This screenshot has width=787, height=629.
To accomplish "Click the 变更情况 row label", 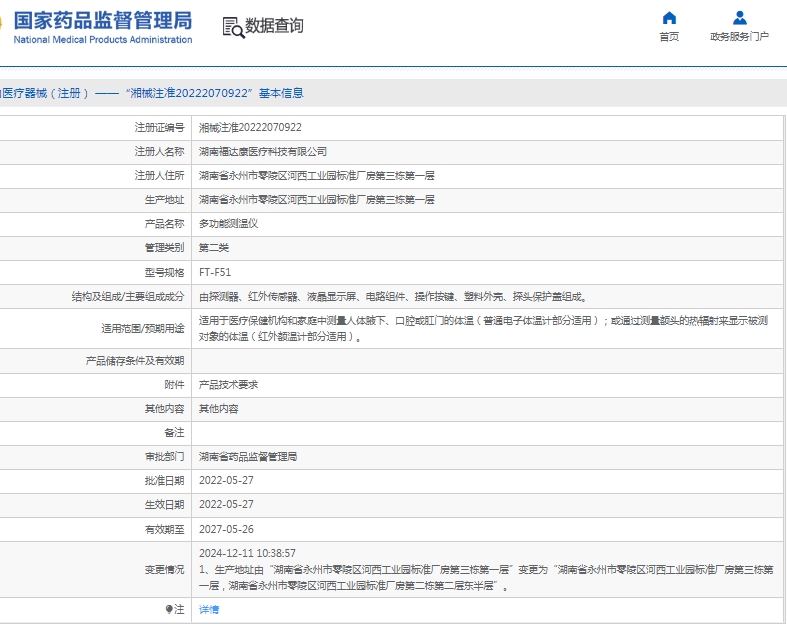I will pyautogui.click(x=165, y=570).
